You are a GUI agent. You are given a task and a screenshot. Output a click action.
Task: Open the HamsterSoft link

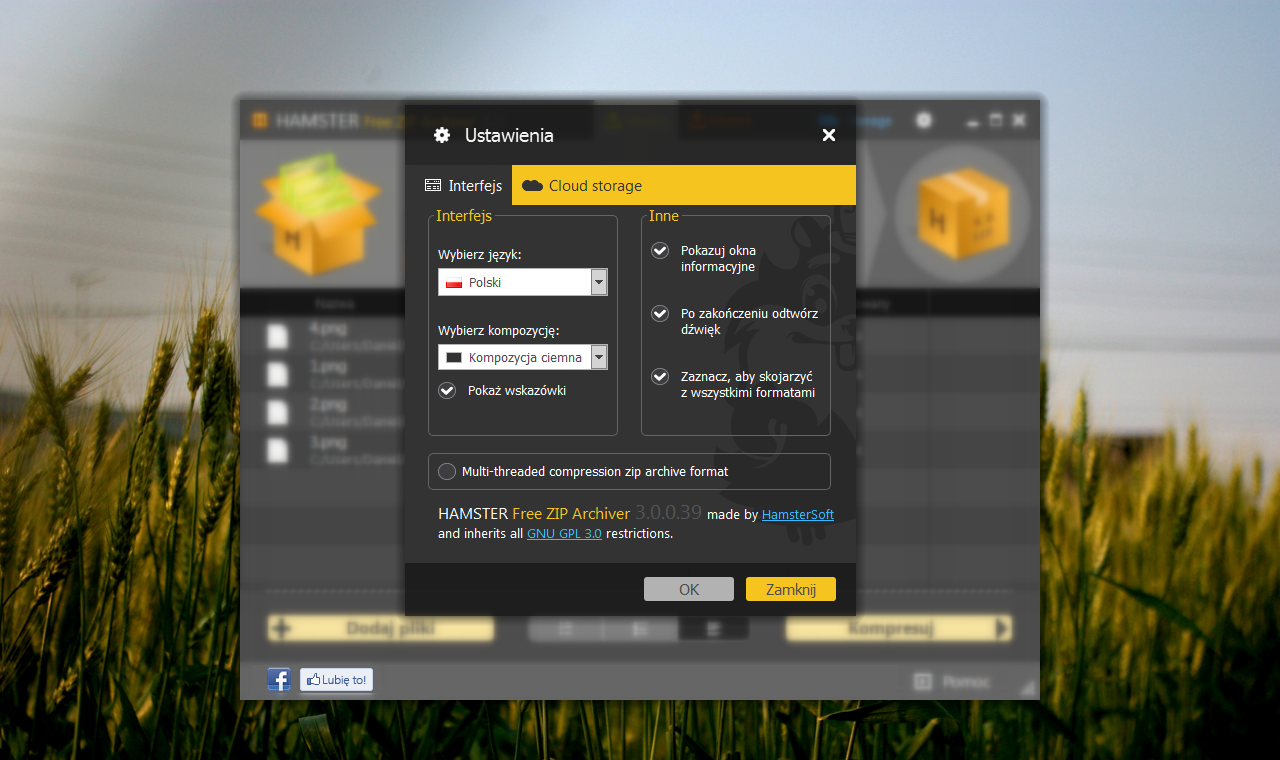coord(798,515)
